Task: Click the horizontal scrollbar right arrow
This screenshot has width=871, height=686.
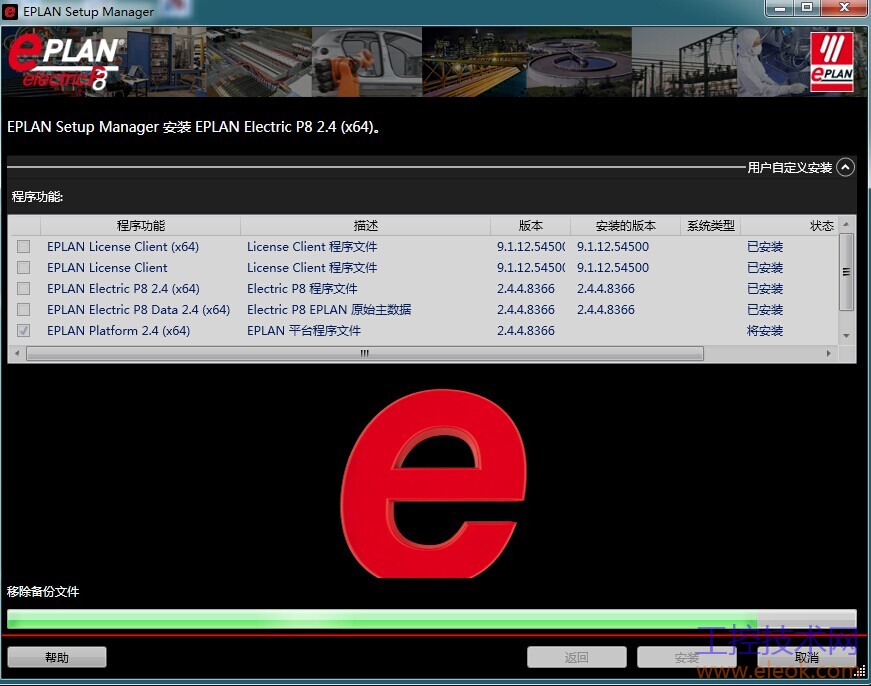Action: click(x=829, y=353)
